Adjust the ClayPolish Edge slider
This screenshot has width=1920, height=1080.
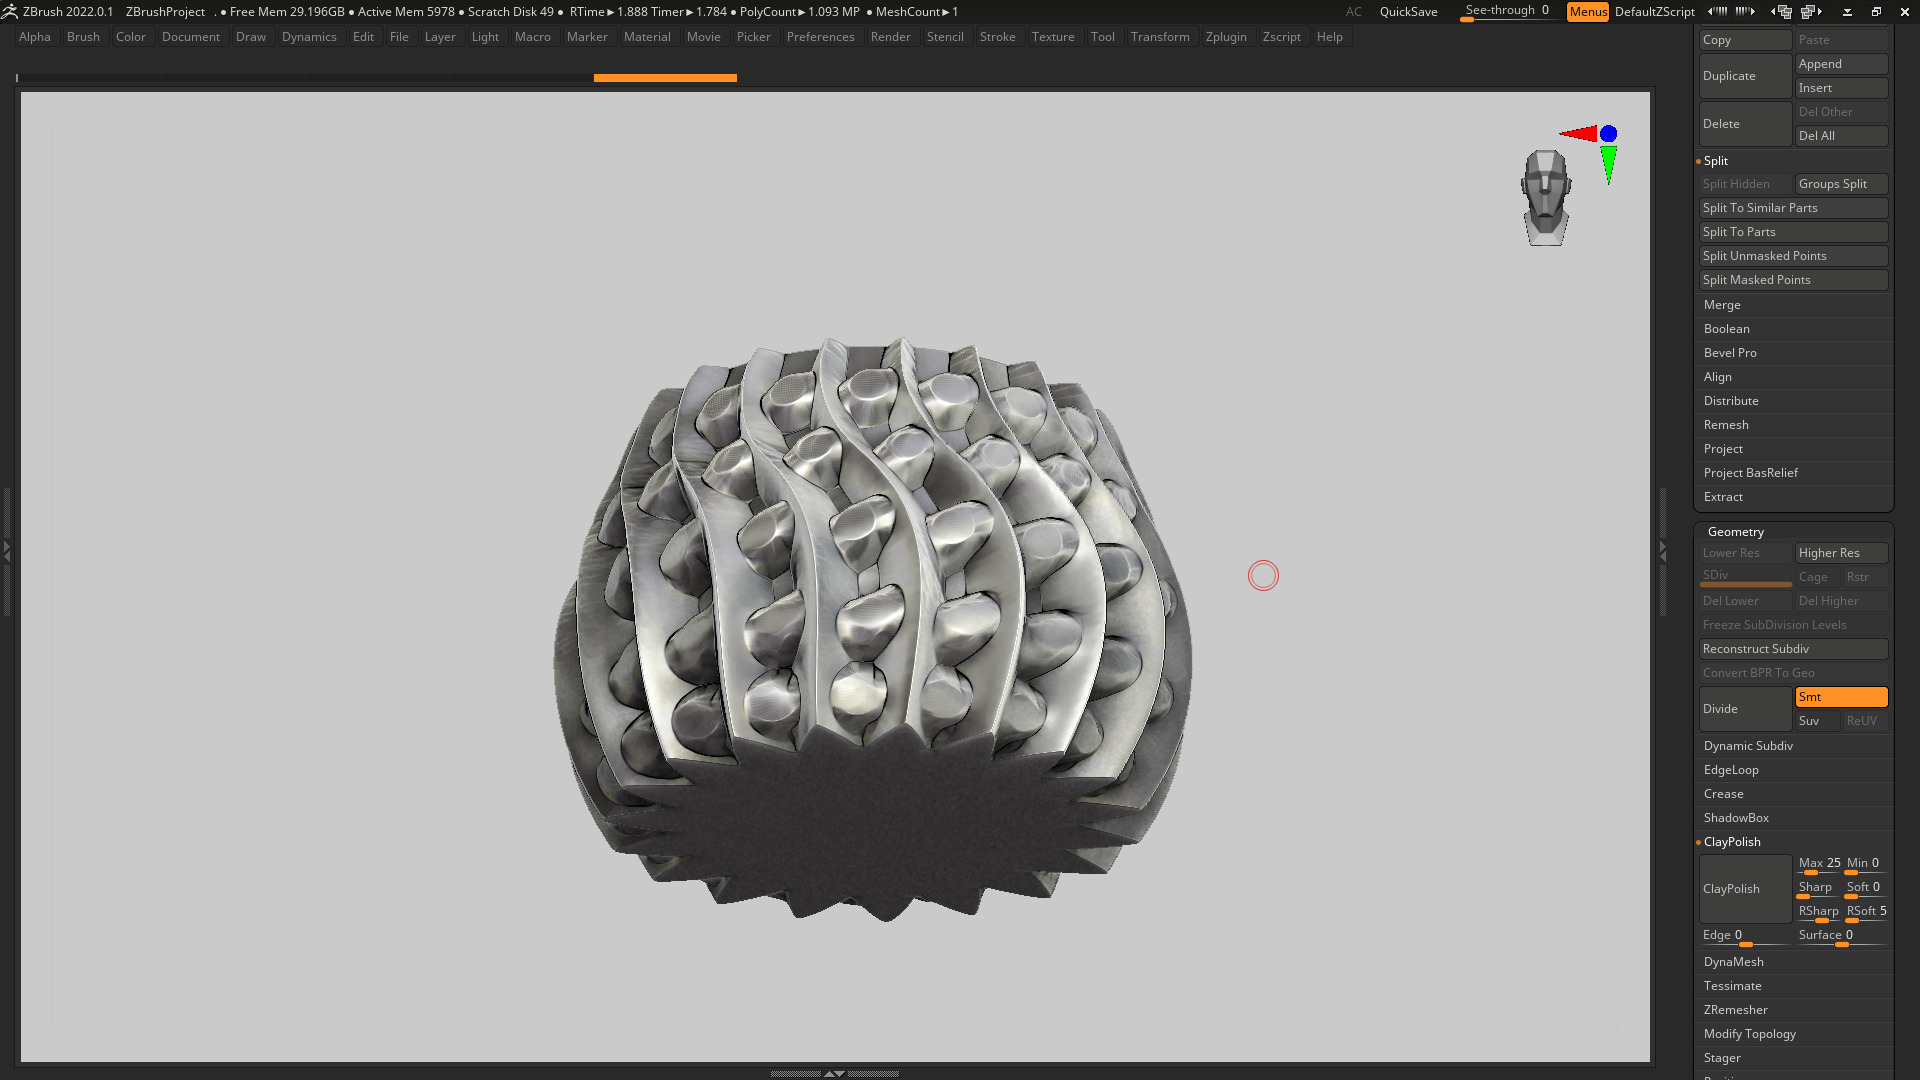tap(1745, 937)
